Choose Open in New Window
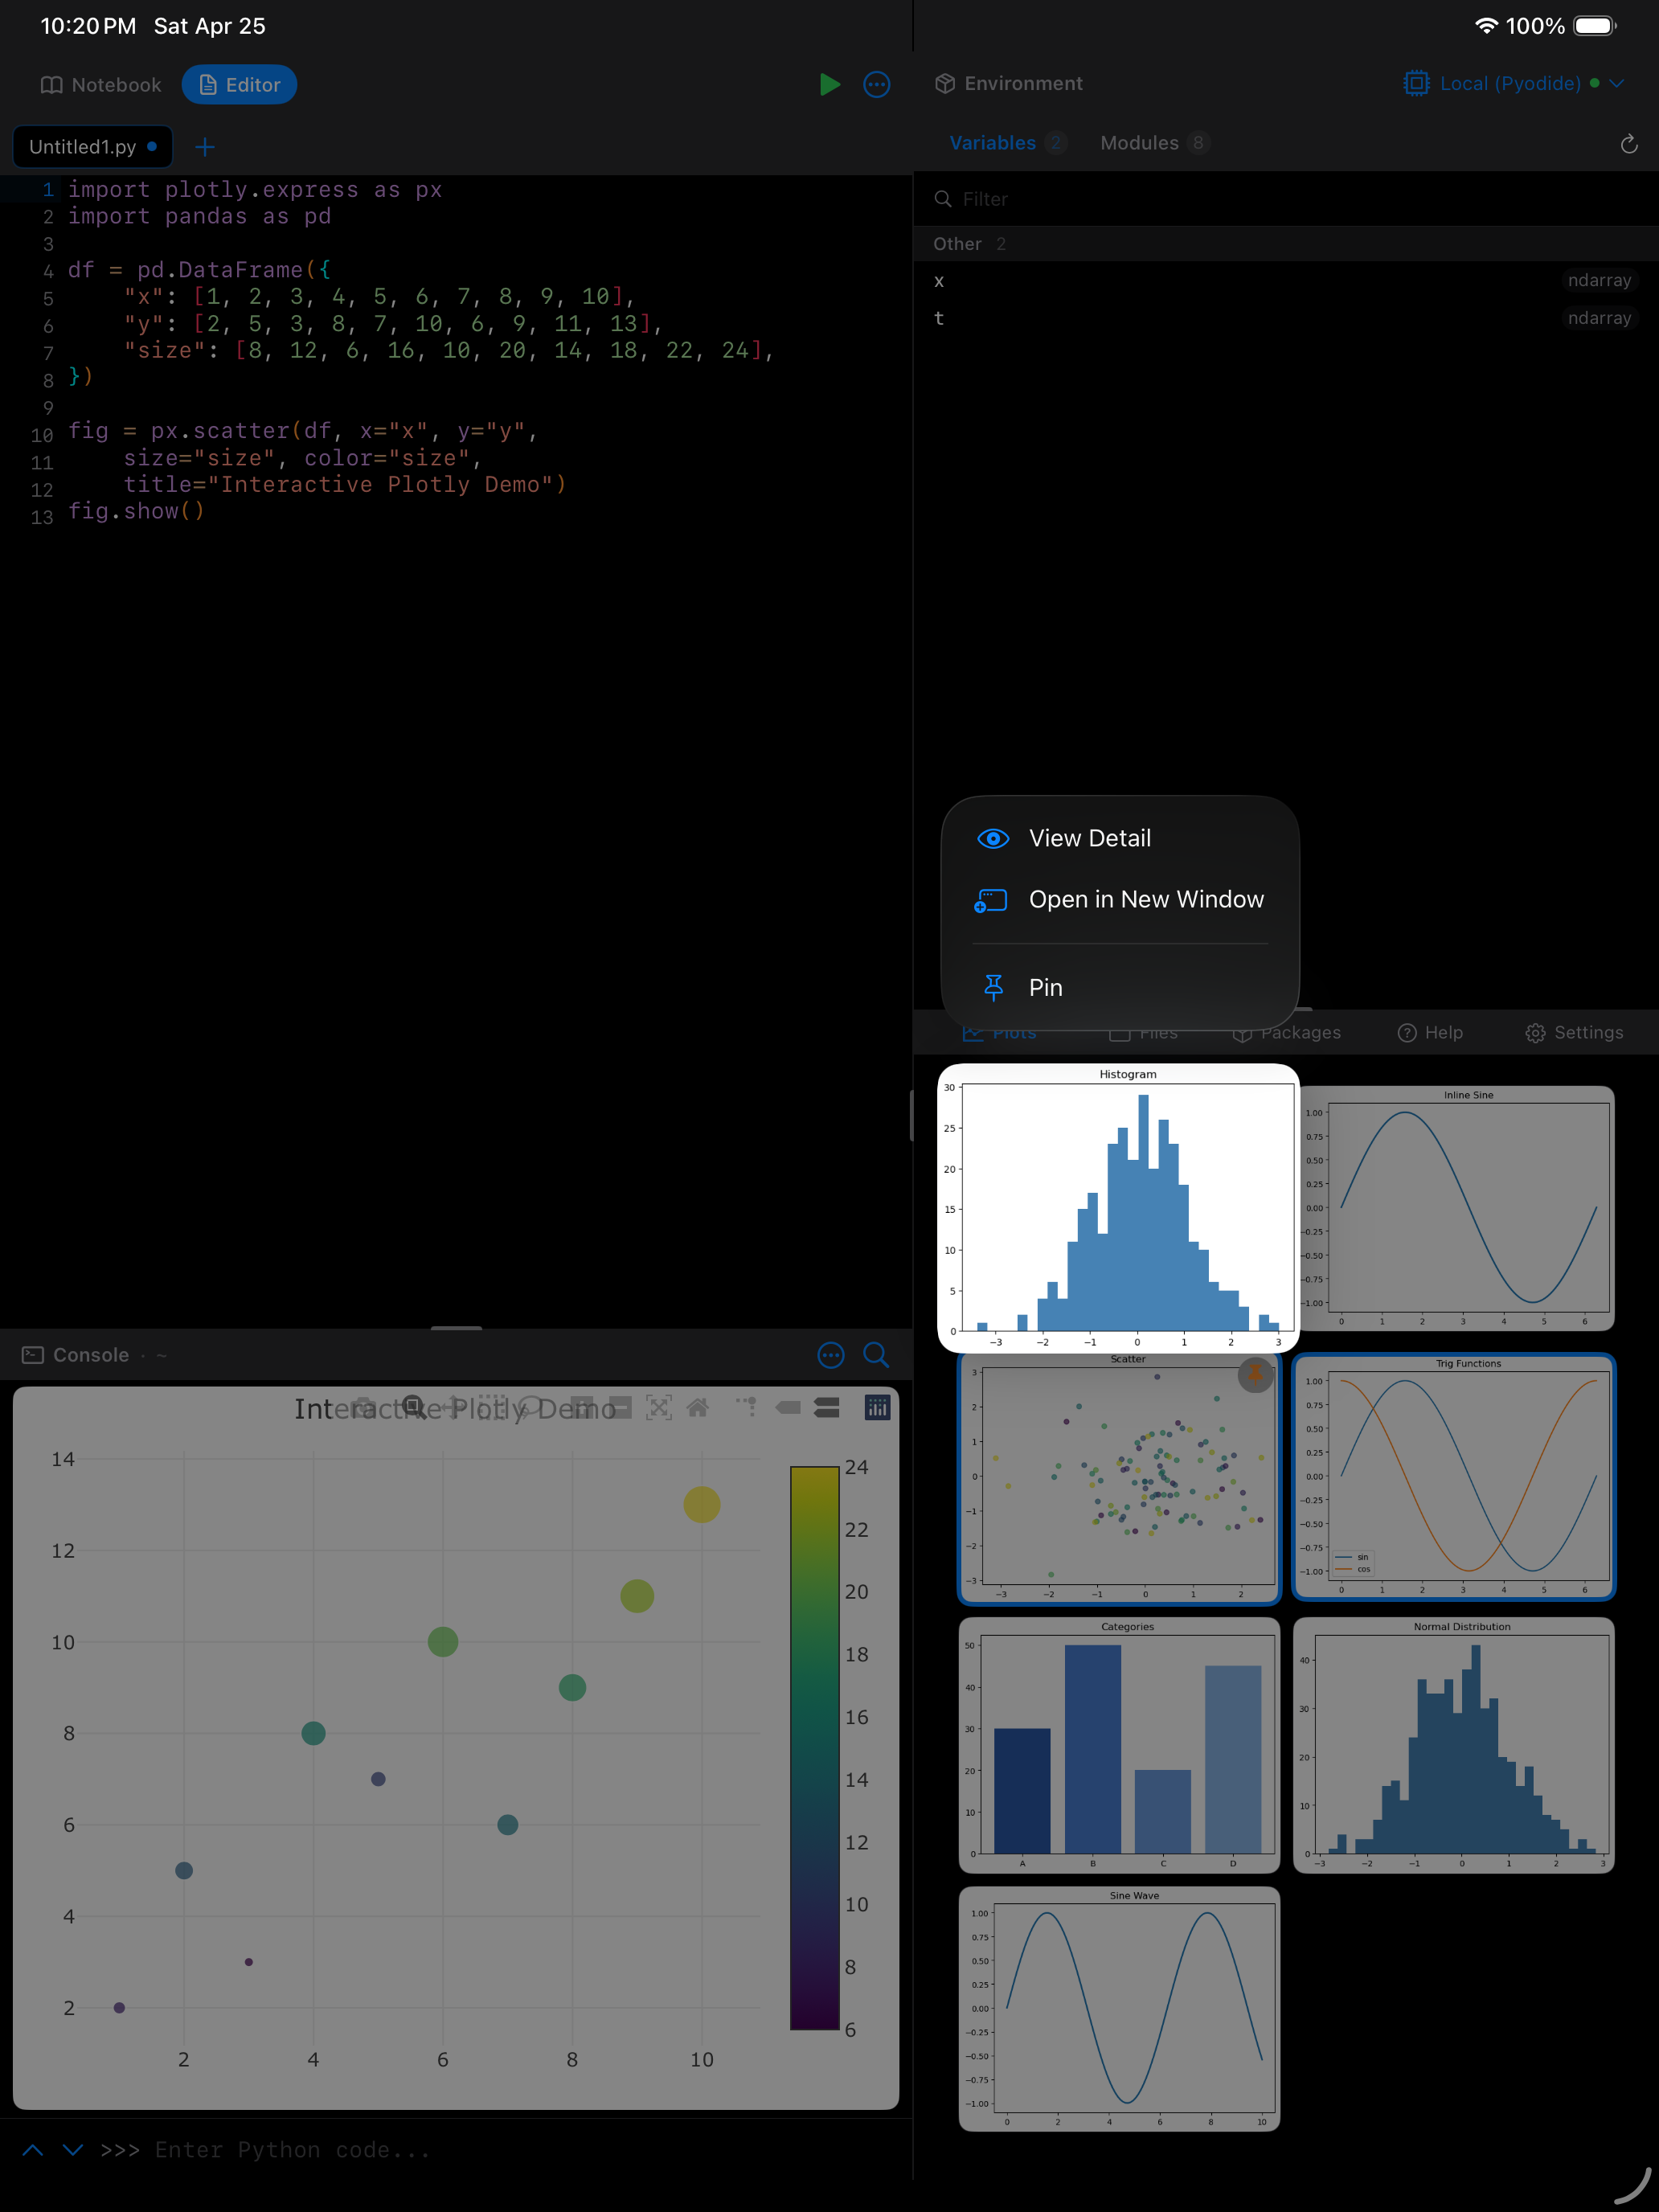This screenshot has height=2212, width=1659. (1120, 899)
